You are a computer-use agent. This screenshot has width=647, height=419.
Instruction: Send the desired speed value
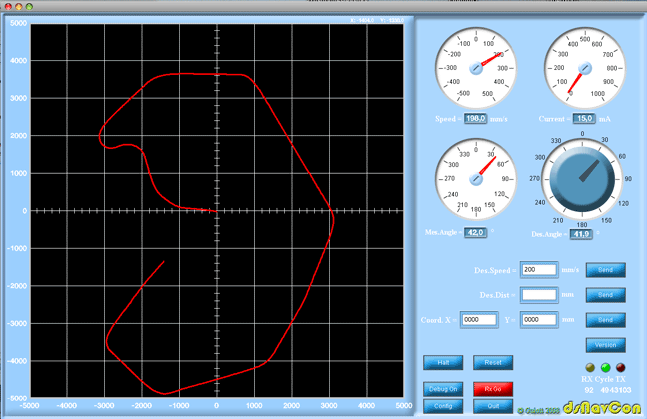click(605, 270)
